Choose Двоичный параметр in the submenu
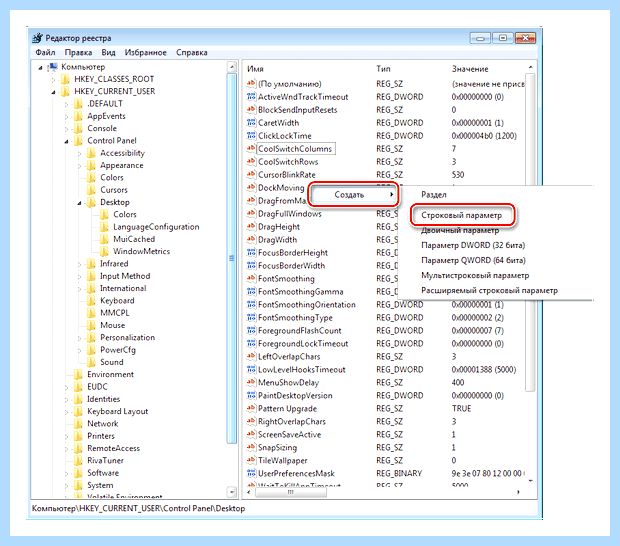The width and height of the screenshot is (620, 546). pyautogui.click(x=460, y=230)
